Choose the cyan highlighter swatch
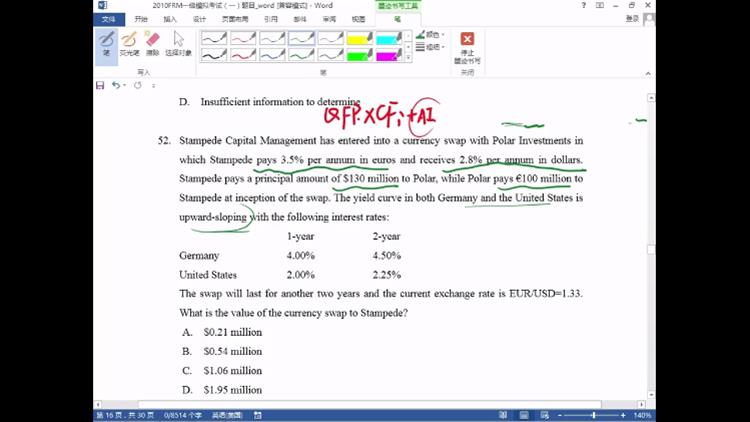This screenshot has width=750, height=422. (x=389, y=38)
